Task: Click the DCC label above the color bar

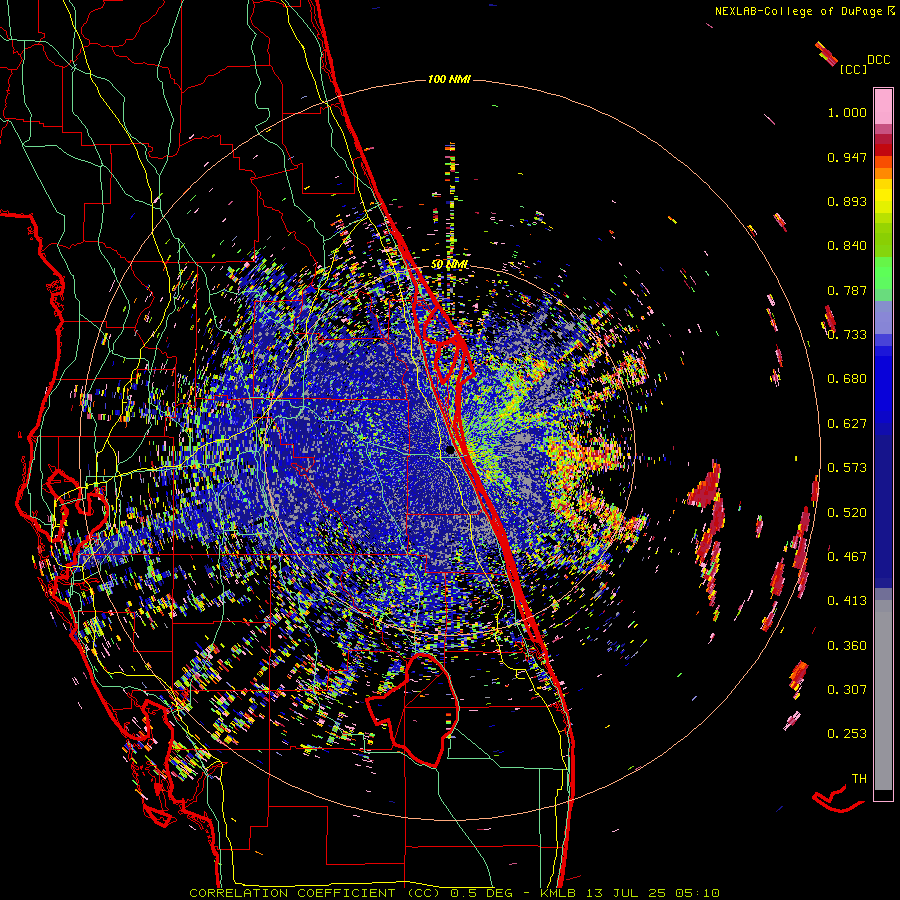Action: point(879,60)
